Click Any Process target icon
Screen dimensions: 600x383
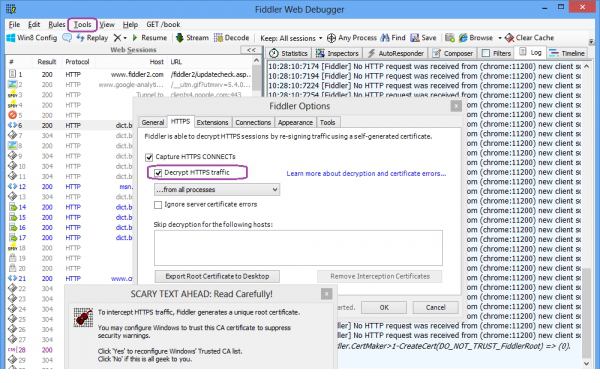331,38
